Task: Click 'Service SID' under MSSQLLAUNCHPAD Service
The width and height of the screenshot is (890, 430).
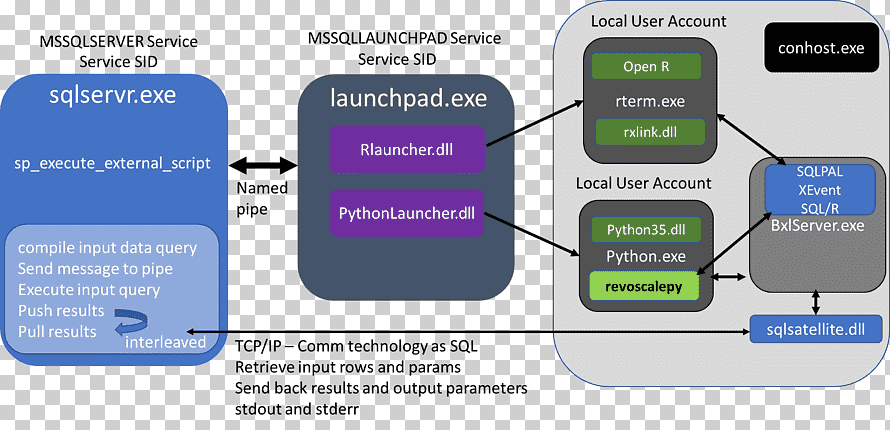Action: [397, 59]
